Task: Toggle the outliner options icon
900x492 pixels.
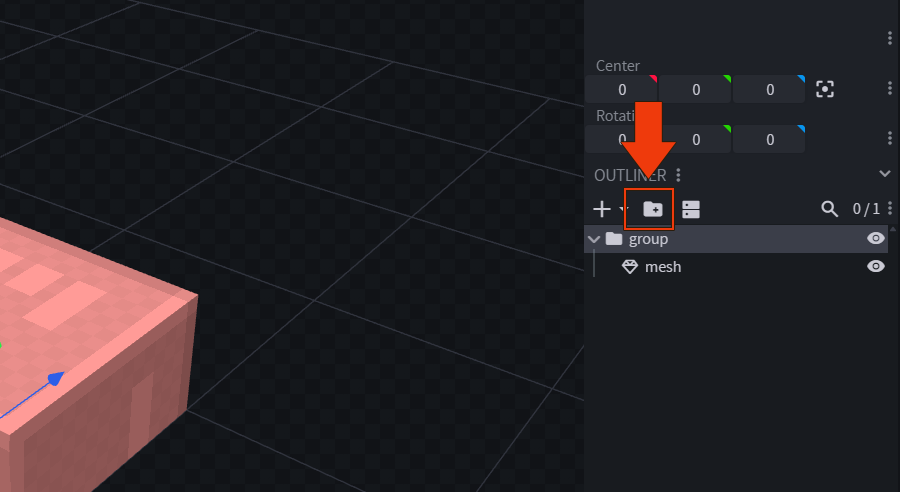Action: point(691,209)
